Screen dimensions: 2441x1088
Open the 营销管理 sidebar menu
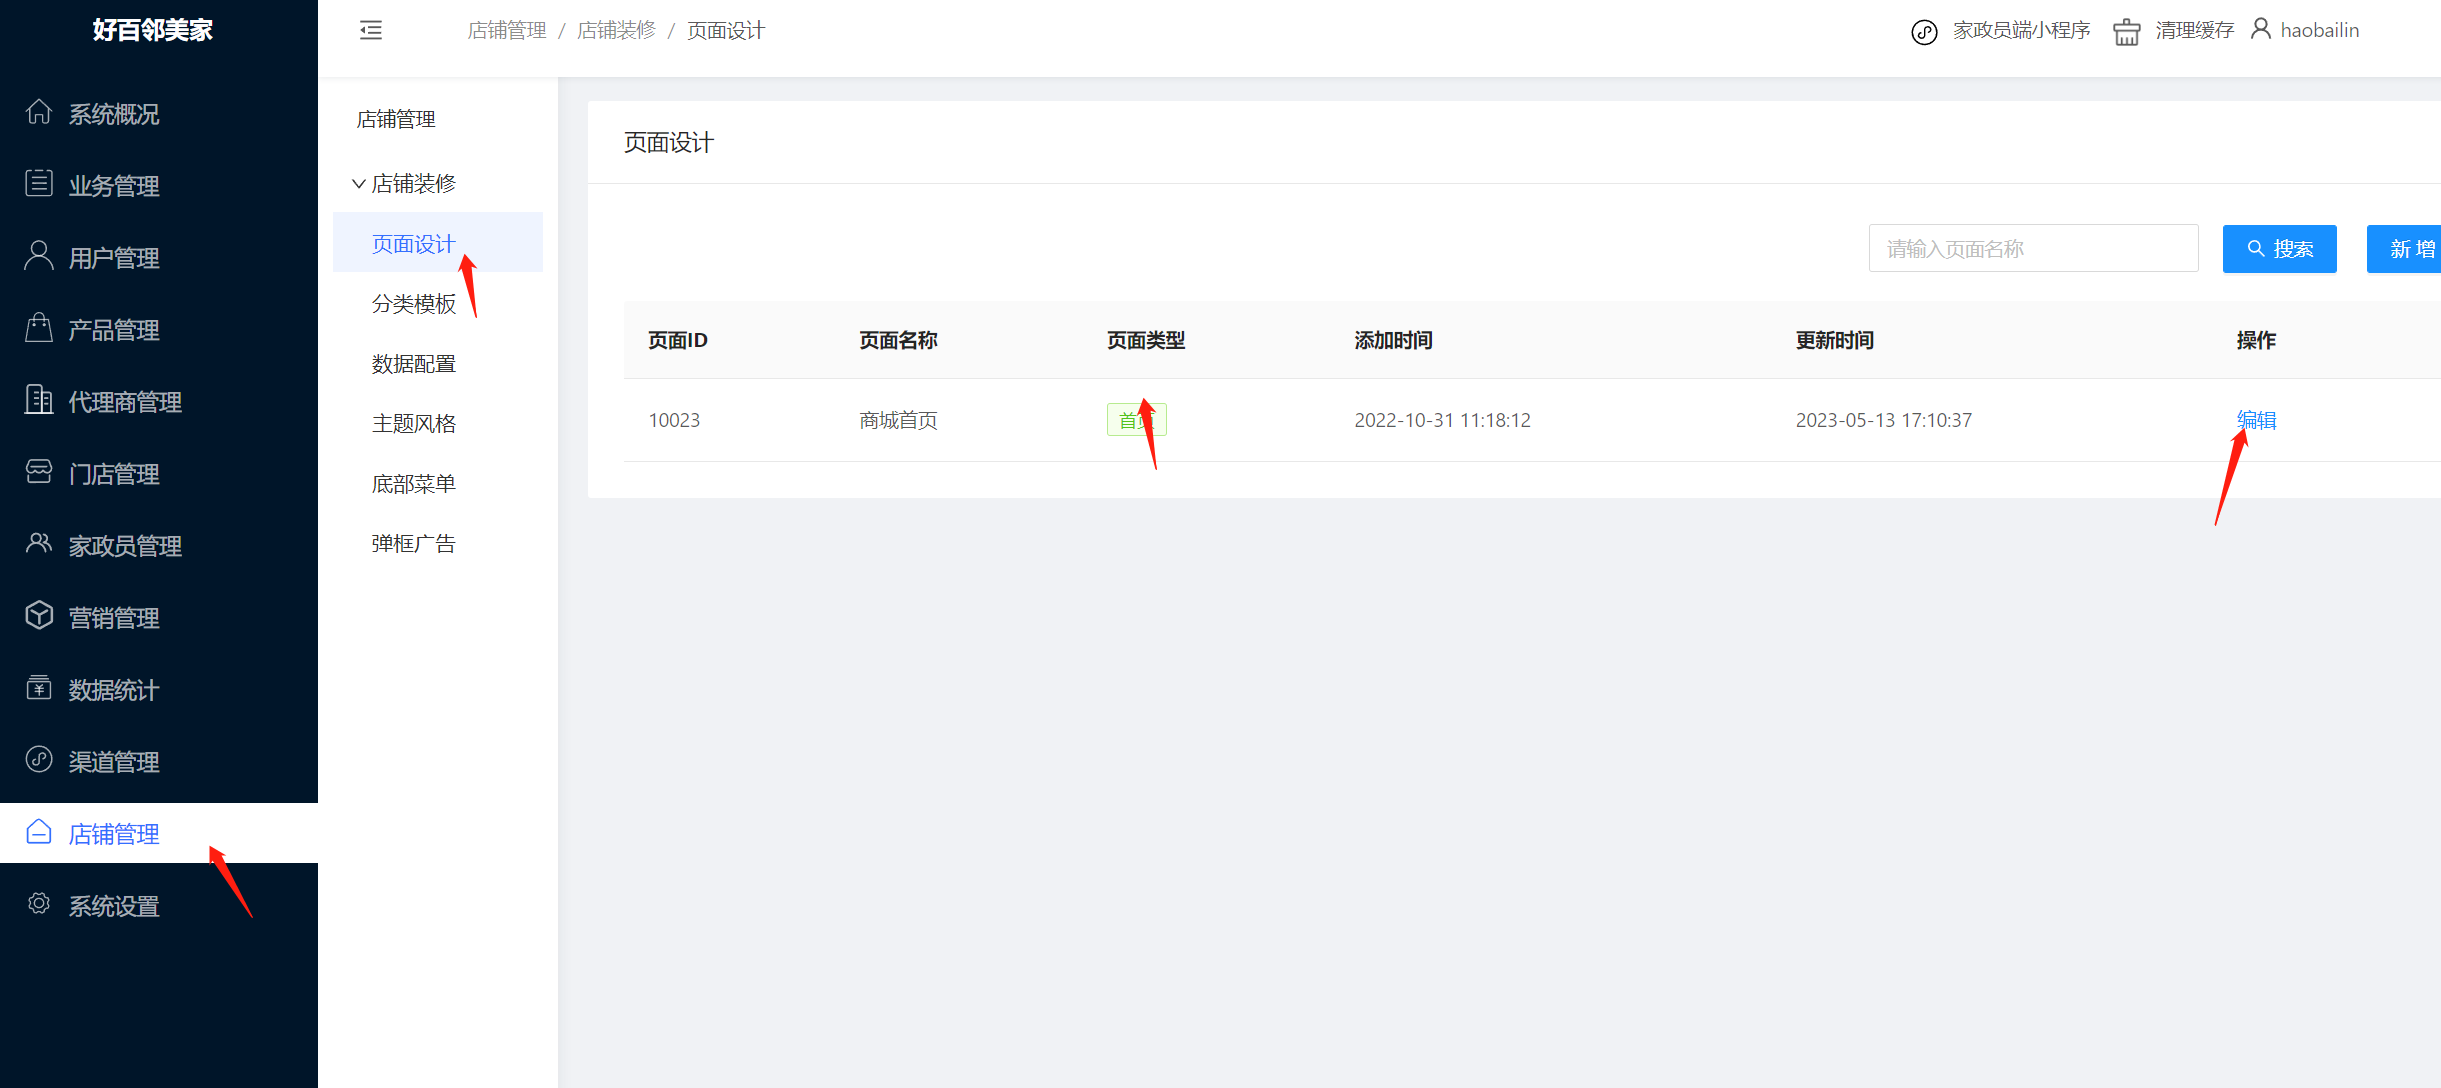tap(114, 618)
